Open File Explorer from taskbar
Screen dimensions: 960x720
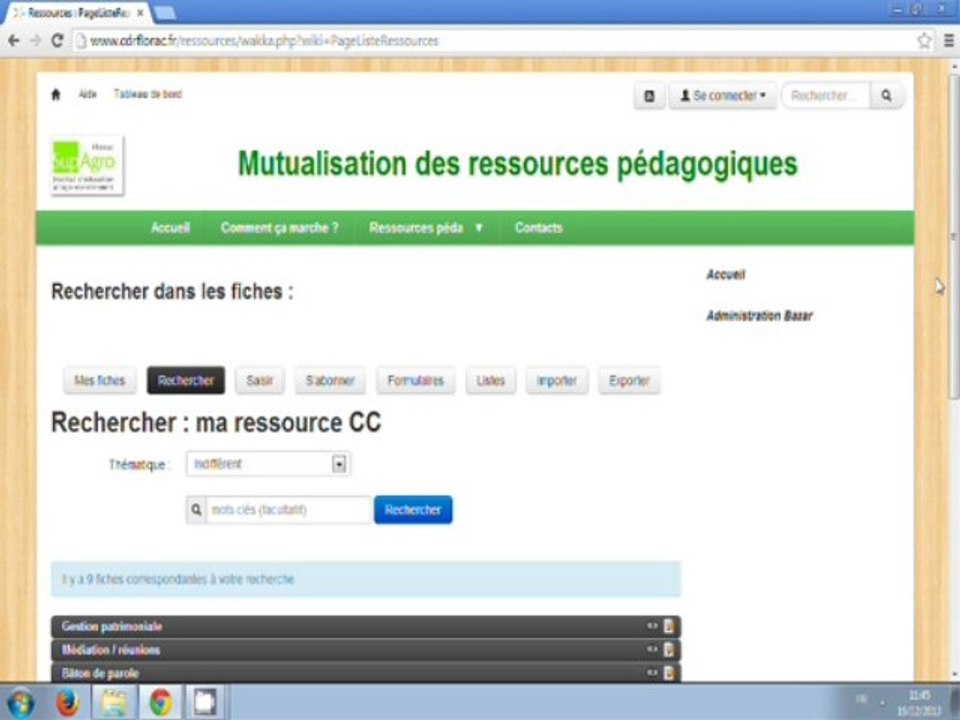coord(114,702)
